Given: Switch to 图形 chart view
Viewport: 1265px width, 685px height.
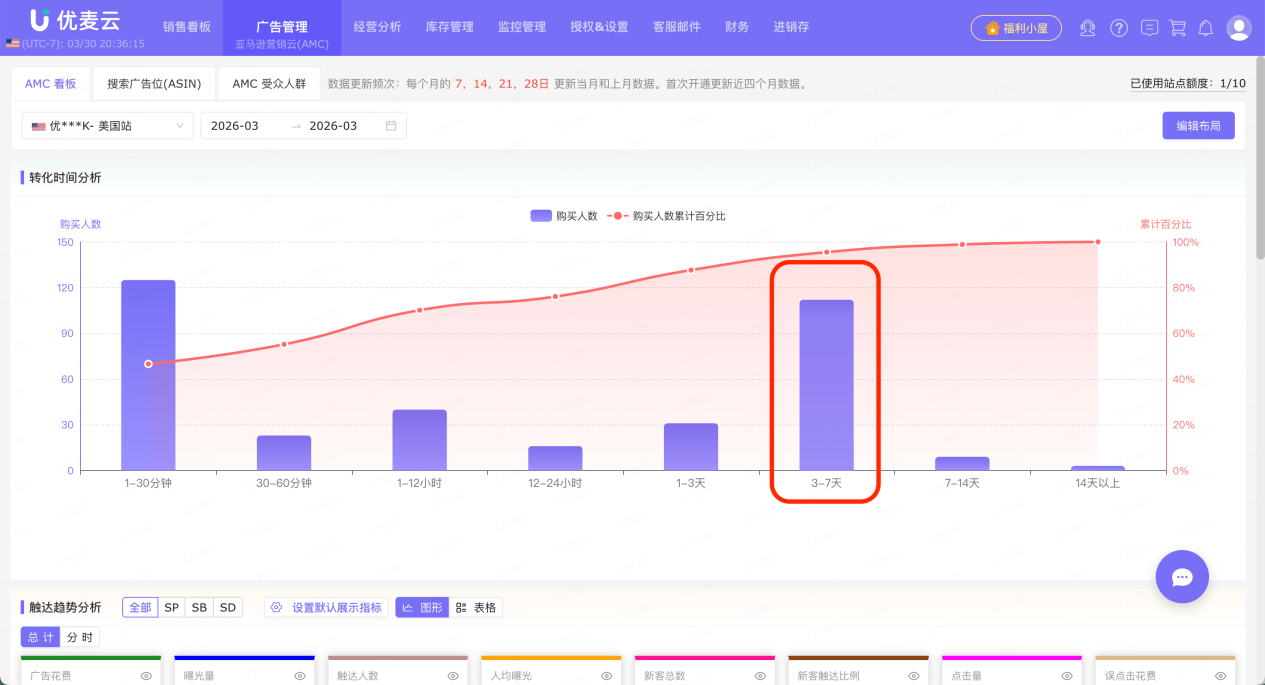Looking at the screenshot, I should (x=422, y=607).
